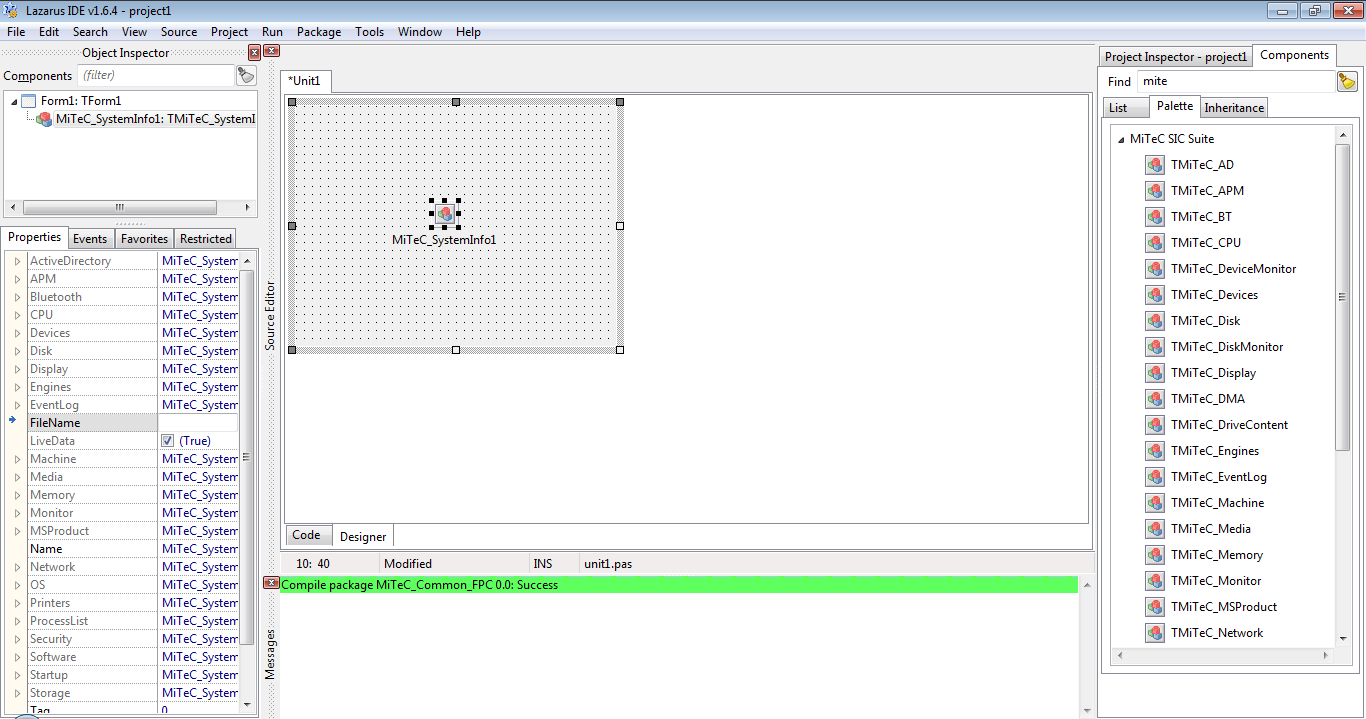Expand the ActiveDirectory property

point(17,261)
